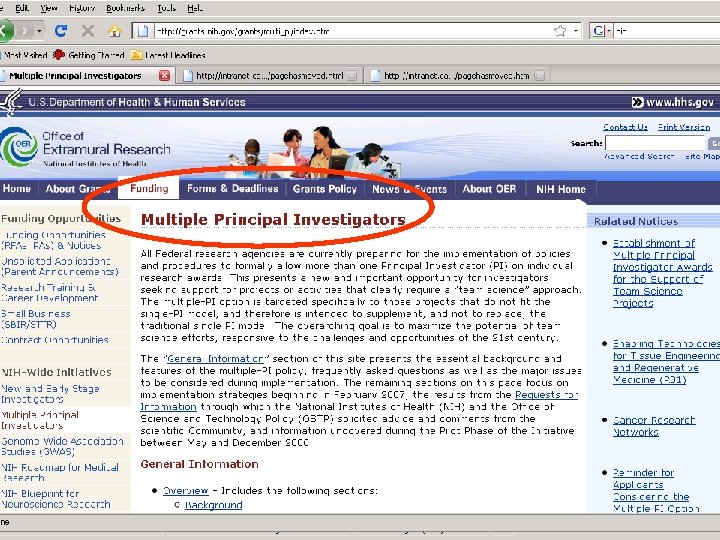
Task: Open Research Training & Career Development link
Action: (49, 292)
